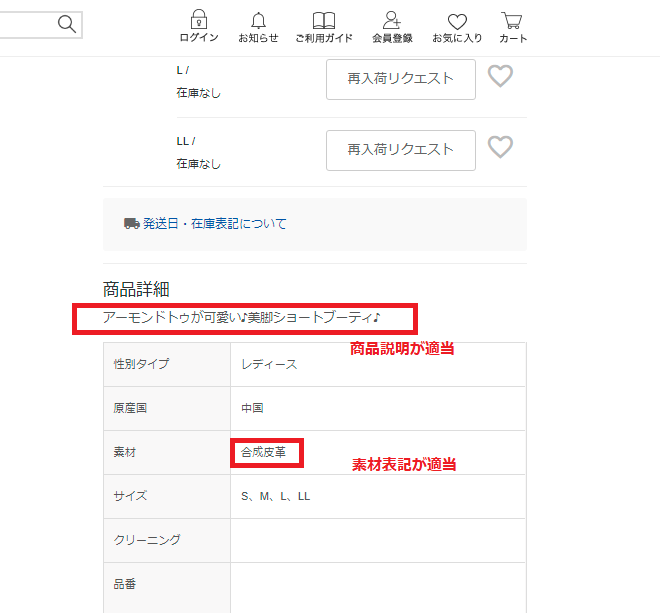Select the 在庫なし text under LL
The height and width of the screenshot is (613, 660).
[x=198, y=164]
